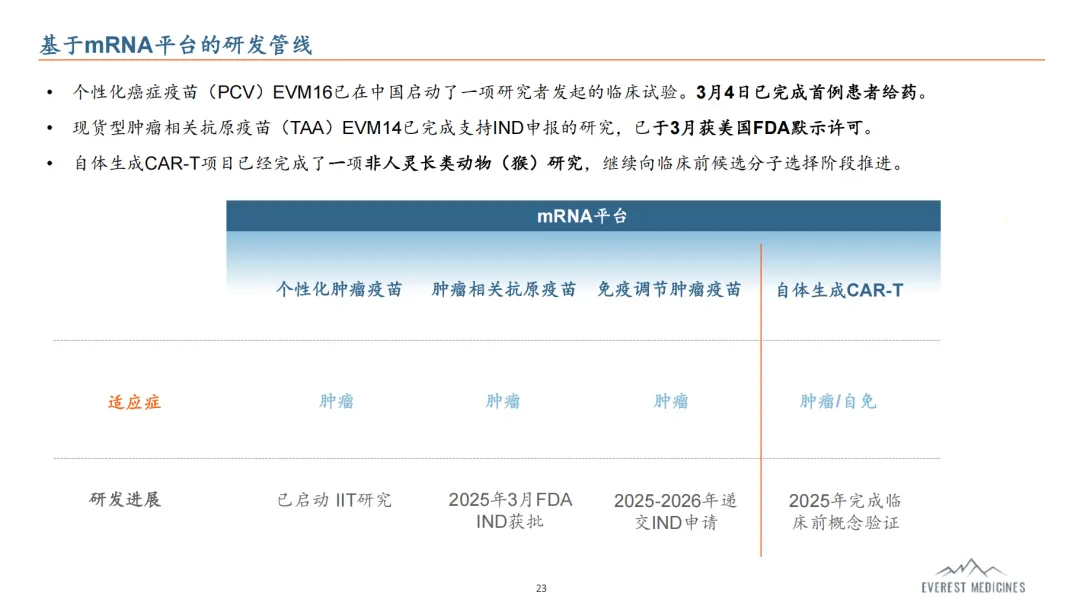Click page number 23 at the bottom

pos(541,588)
